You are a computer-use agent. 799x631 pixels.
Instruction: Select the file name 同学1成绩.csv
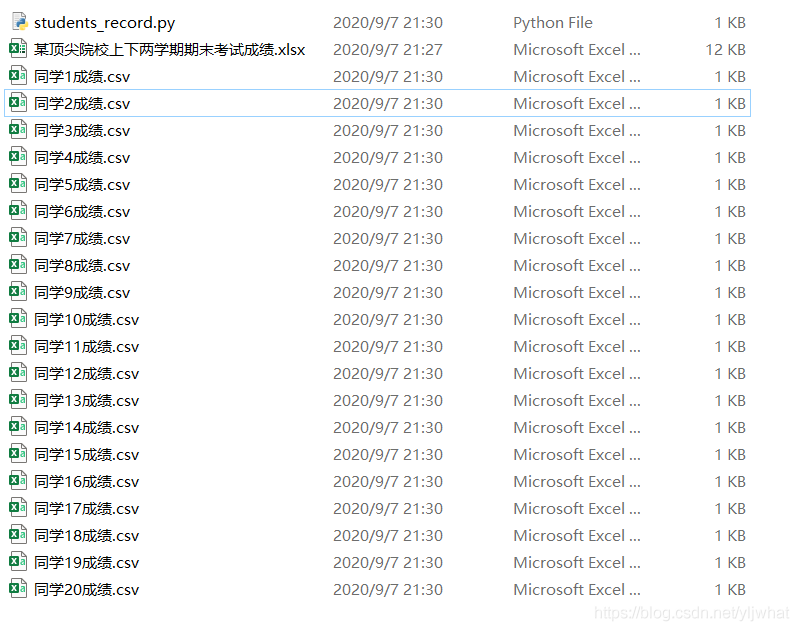click(x=82, y=77)
